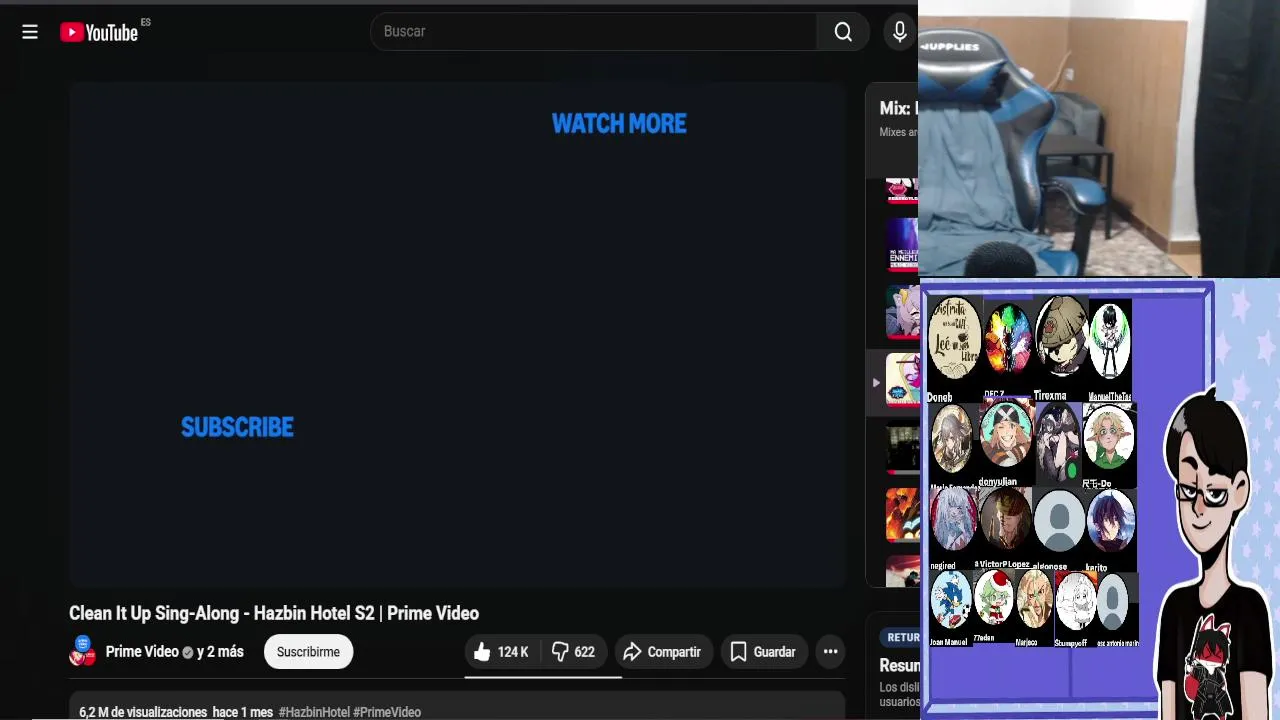Open the #HazbinHotel hashtag
The image size is (1280, 720).
point(314,712)
